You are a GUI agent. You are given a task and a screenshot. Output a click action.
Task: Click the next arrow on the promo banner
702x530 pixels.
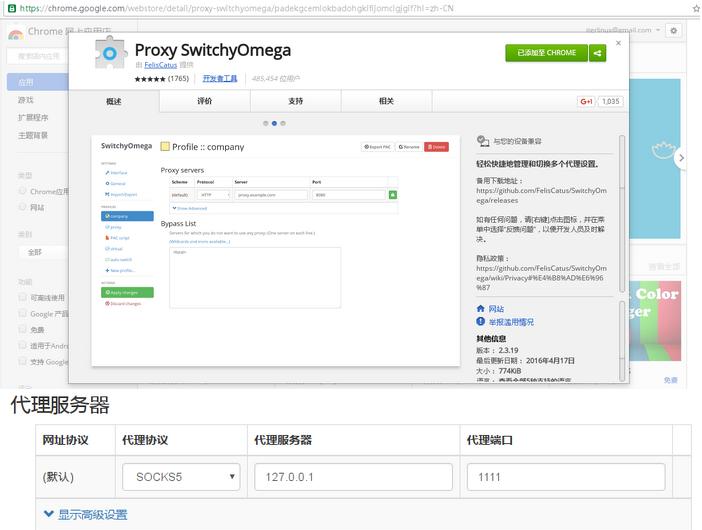click(681, 158)
